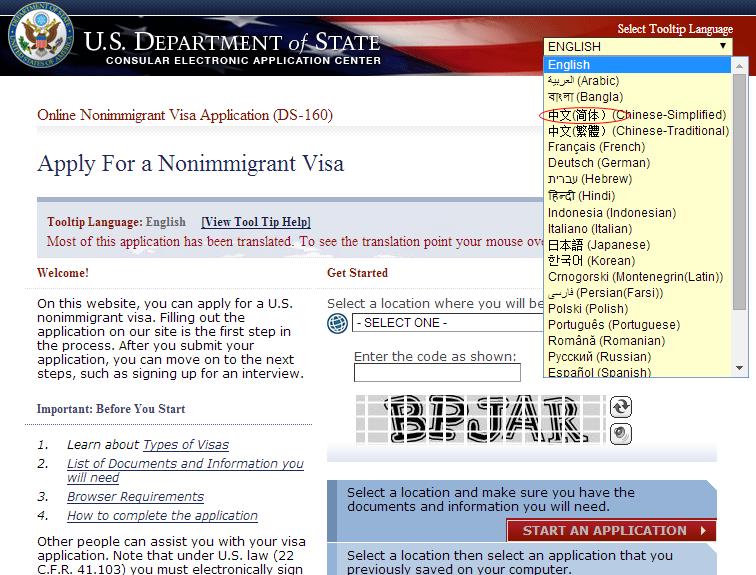Click Consular Electronic Application Center subtitle
The height and width of the screenshot is (575, 756).
click(243, 60)
